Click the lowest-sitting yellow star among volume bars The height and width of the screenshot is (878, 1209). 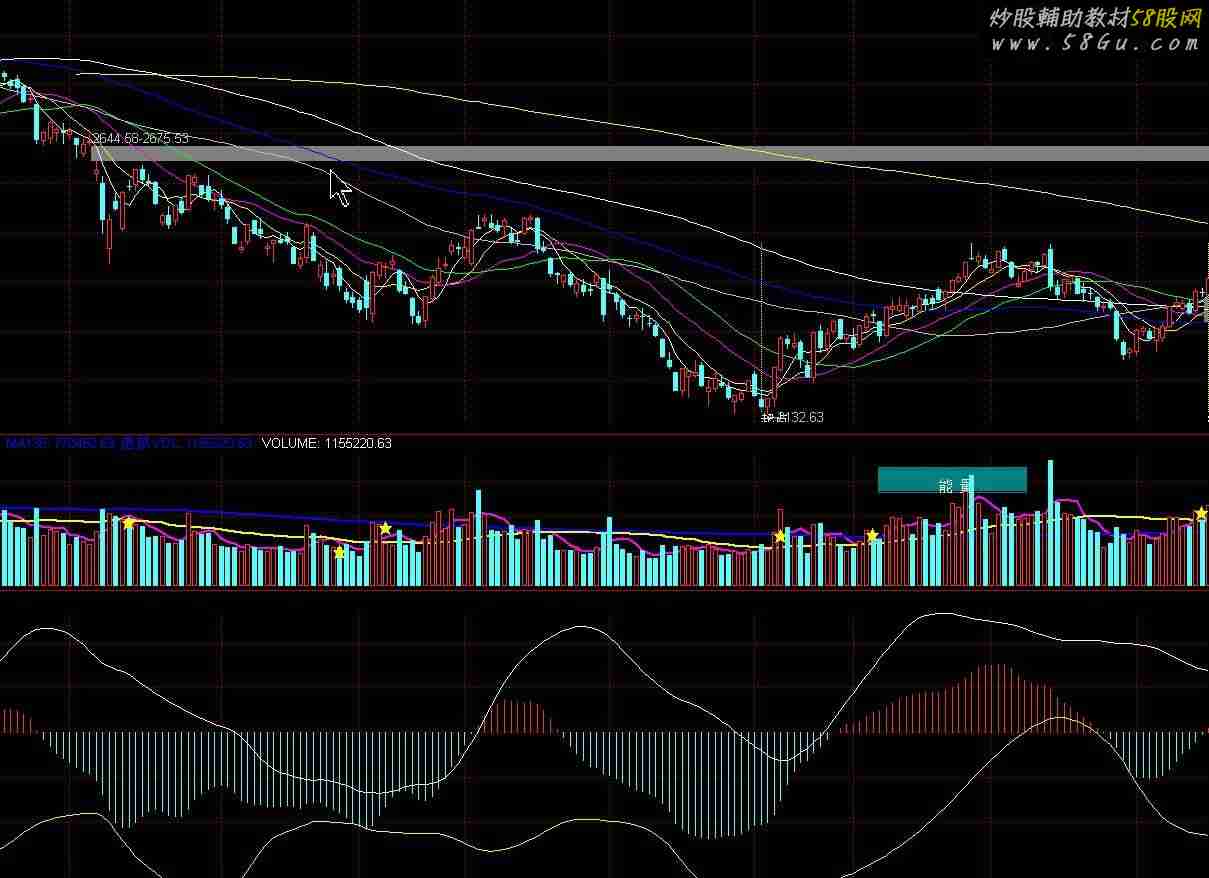[340, 552]
